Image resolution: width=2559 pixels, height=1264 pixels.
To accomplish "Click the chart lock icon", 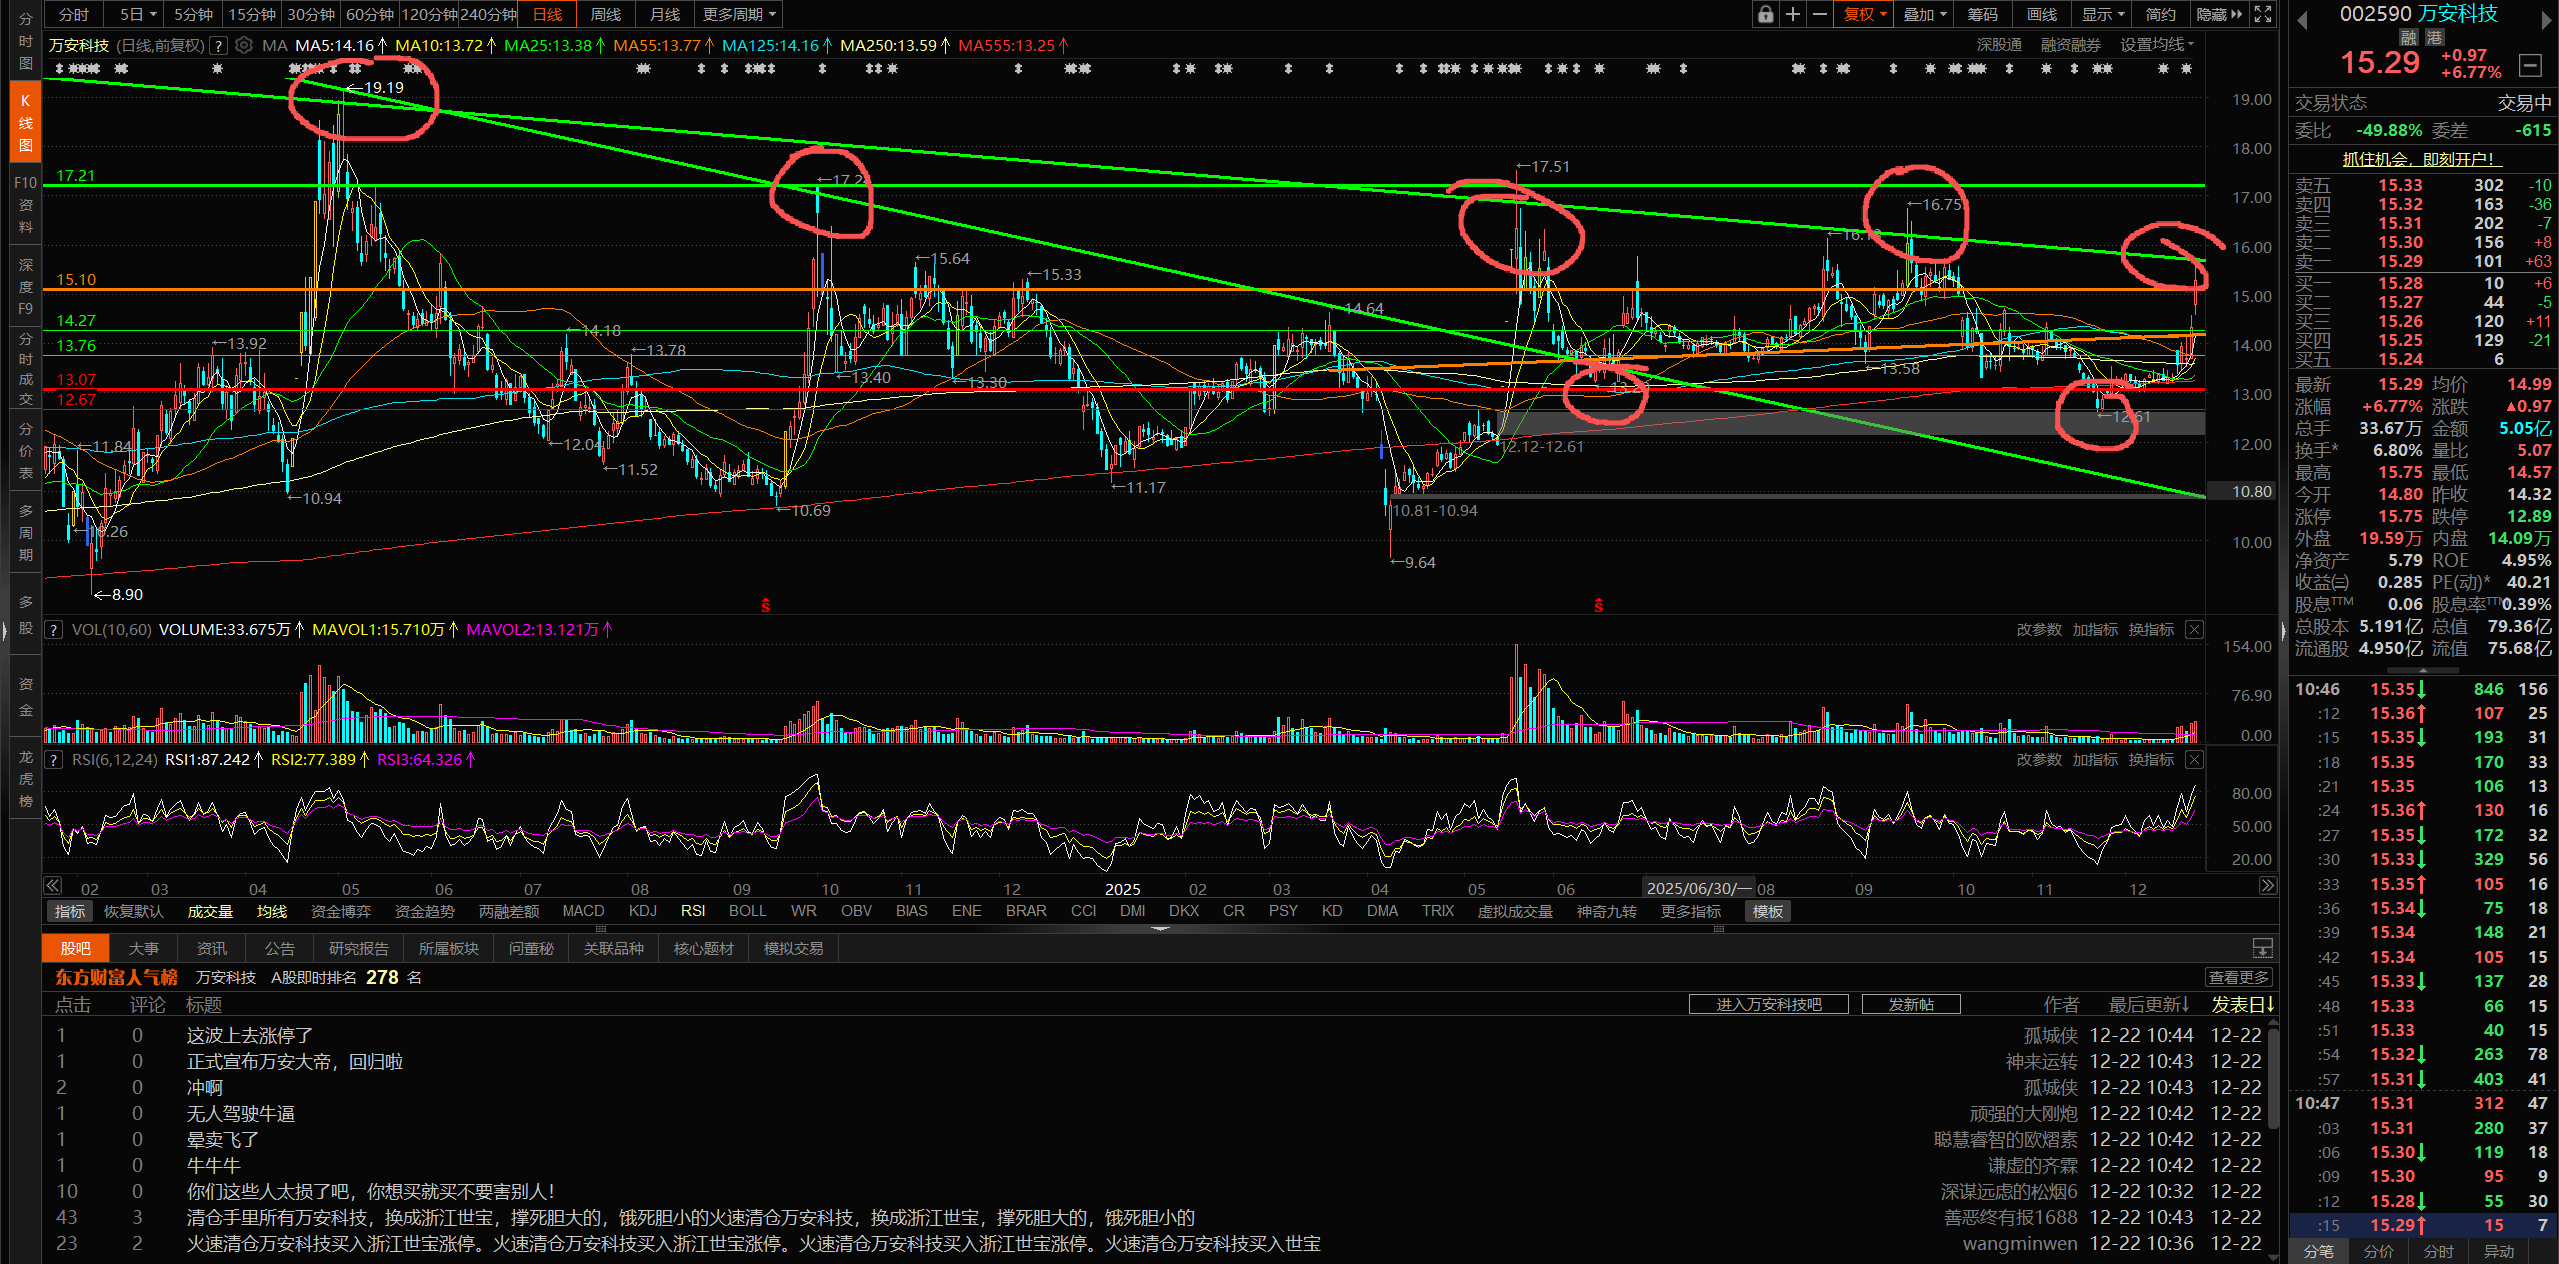I will click(1765, 14).
